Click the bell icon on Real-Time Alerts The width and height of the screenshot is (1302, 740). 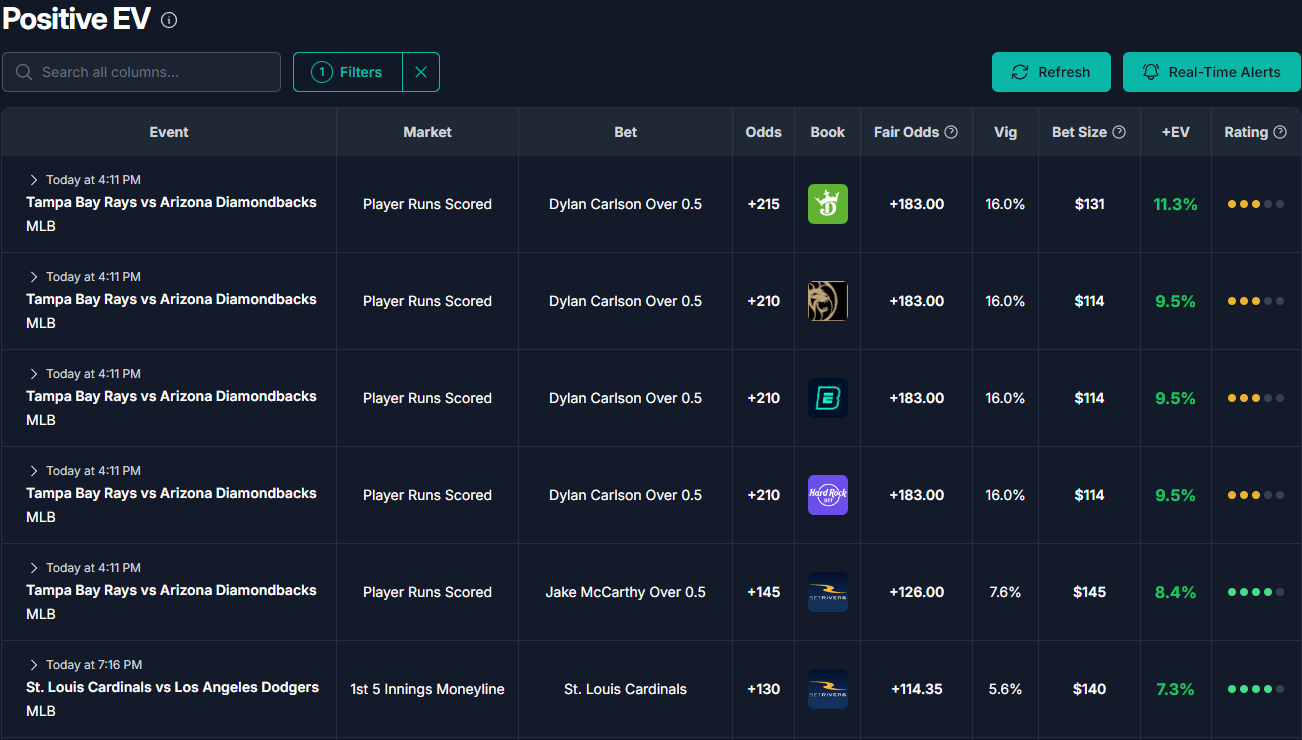click(x=1151, y=71)
